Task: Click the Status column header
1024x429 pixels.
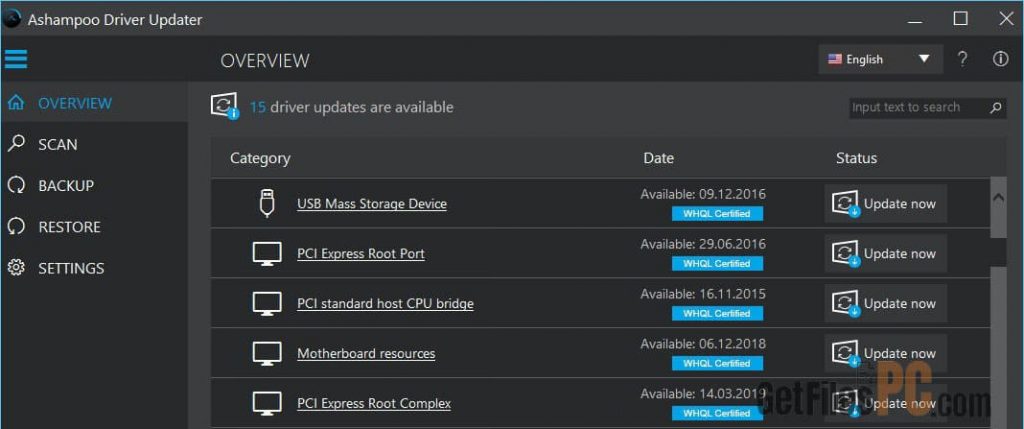Action: coord(856,158)
